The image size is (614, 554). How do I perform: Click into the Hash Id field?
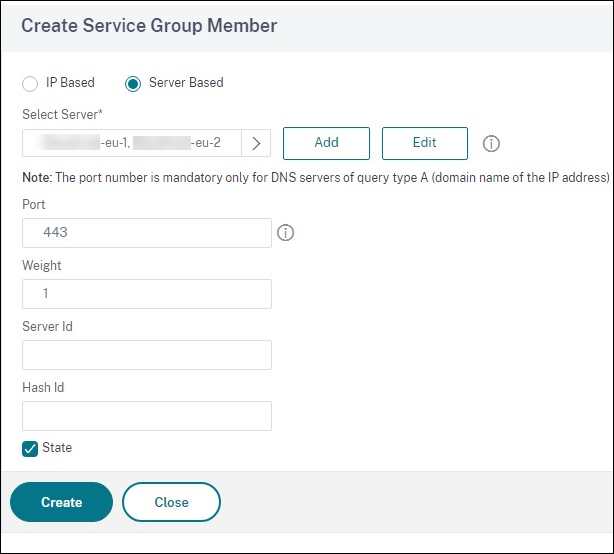pos(146,416)
